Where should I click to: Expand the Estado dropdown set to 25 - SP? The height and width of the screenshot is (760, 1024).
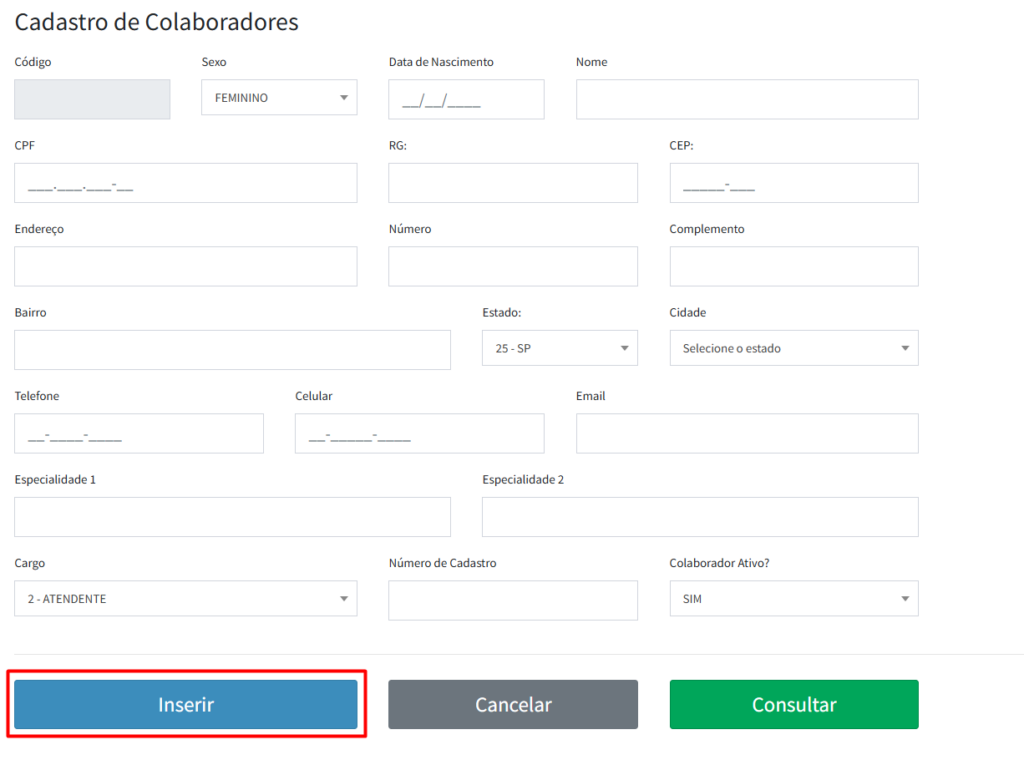(559, 348)
